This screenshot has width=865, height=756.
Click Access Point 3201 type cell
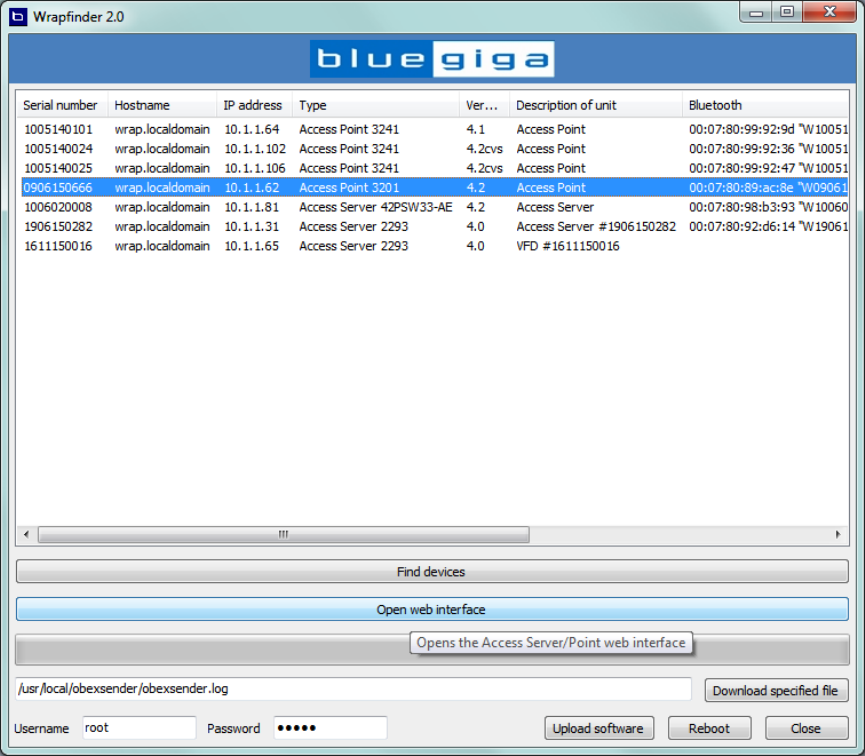click(349, 188)
